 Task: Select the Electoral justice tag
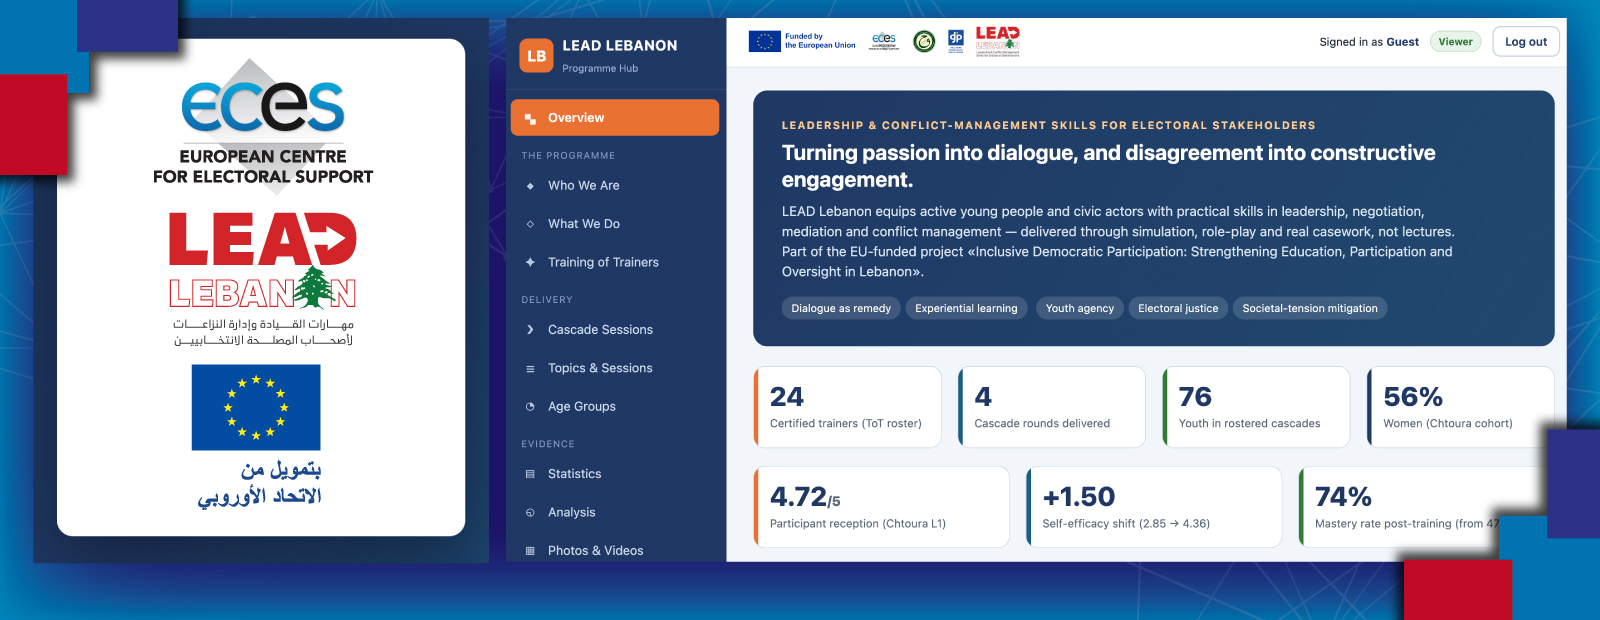click(1178, 308)
